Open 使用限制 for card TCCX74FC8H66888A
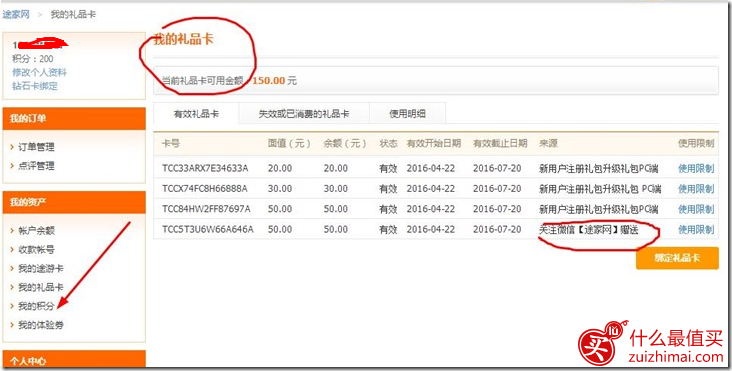732x371 pixels. (x=696, y=189)
